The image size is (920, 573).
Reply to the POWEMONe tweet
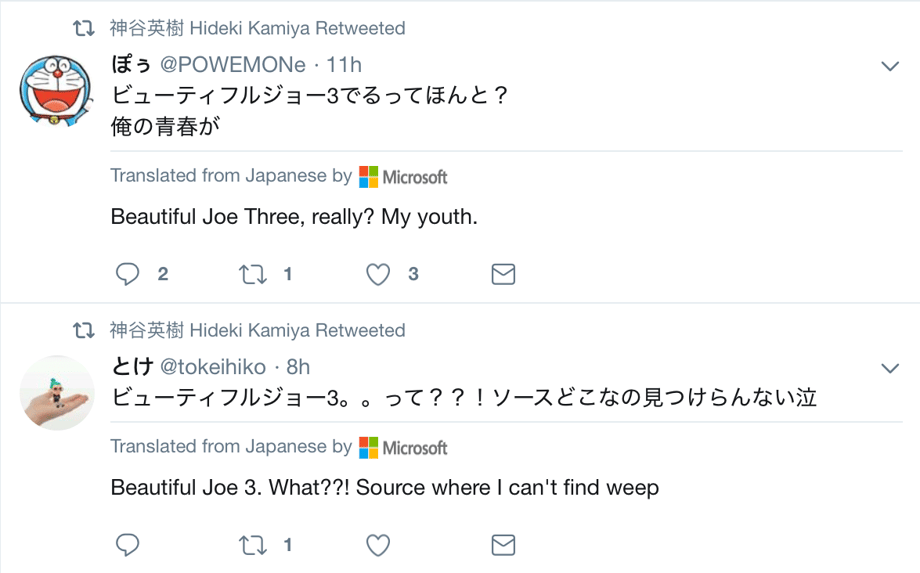point(128,274)
